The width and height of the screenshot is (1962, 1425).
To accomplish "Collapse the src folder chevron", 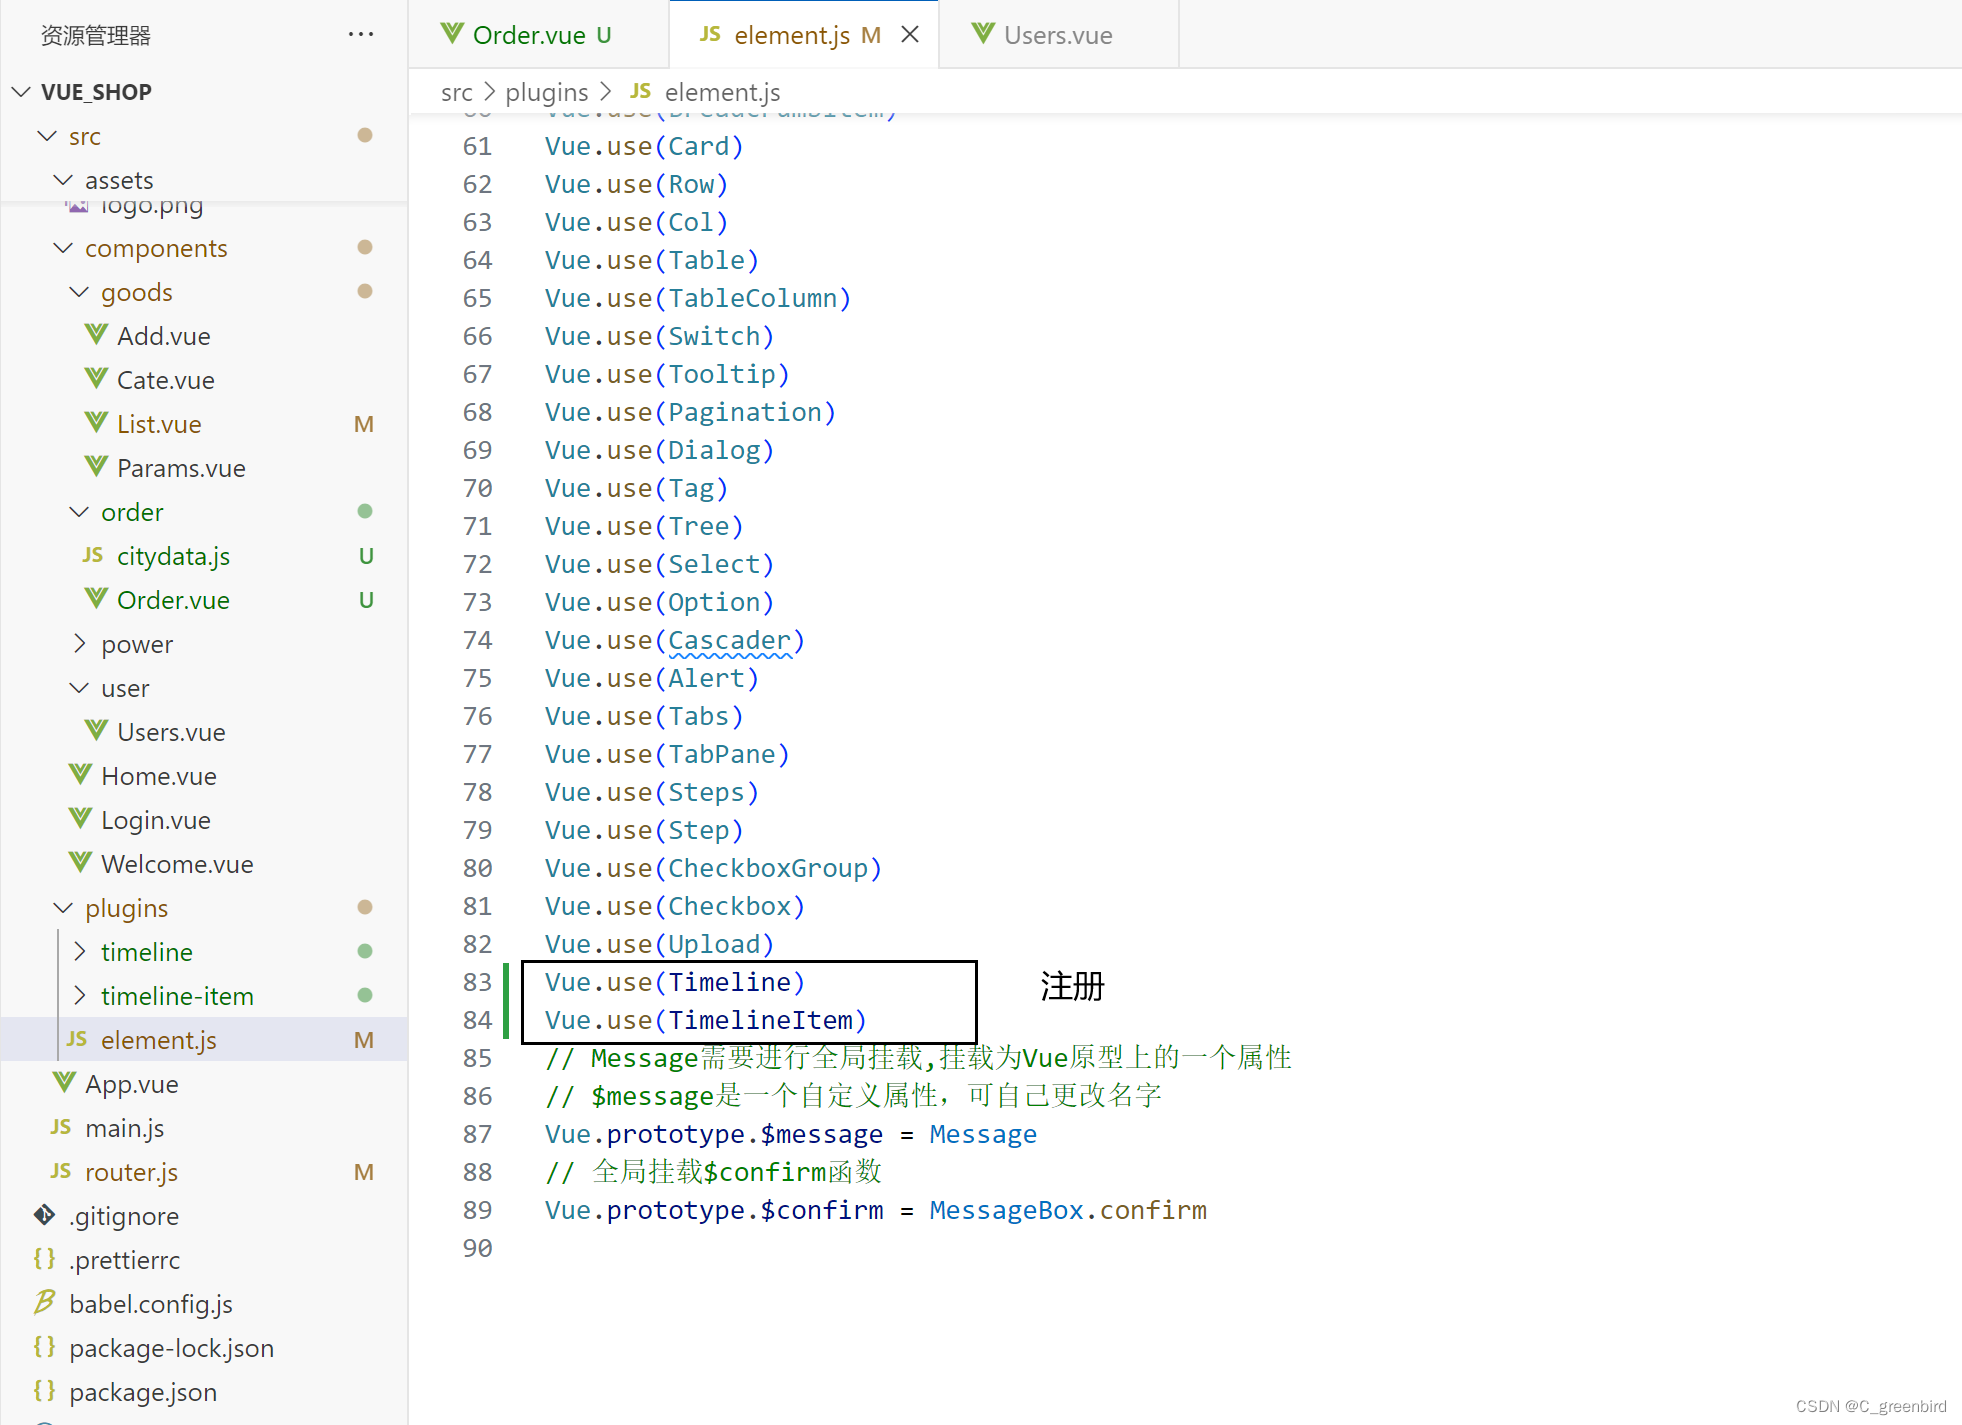I will (47, 136).
